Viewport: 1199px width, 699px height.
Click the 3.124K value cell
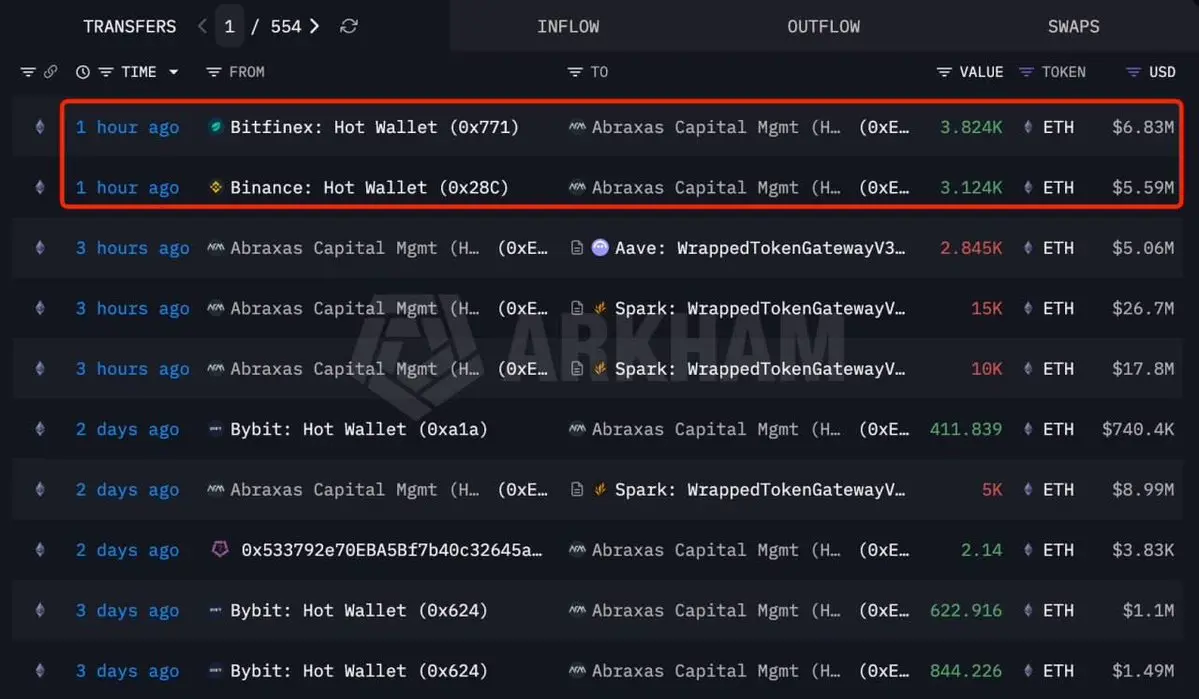[x=970, y=187]
